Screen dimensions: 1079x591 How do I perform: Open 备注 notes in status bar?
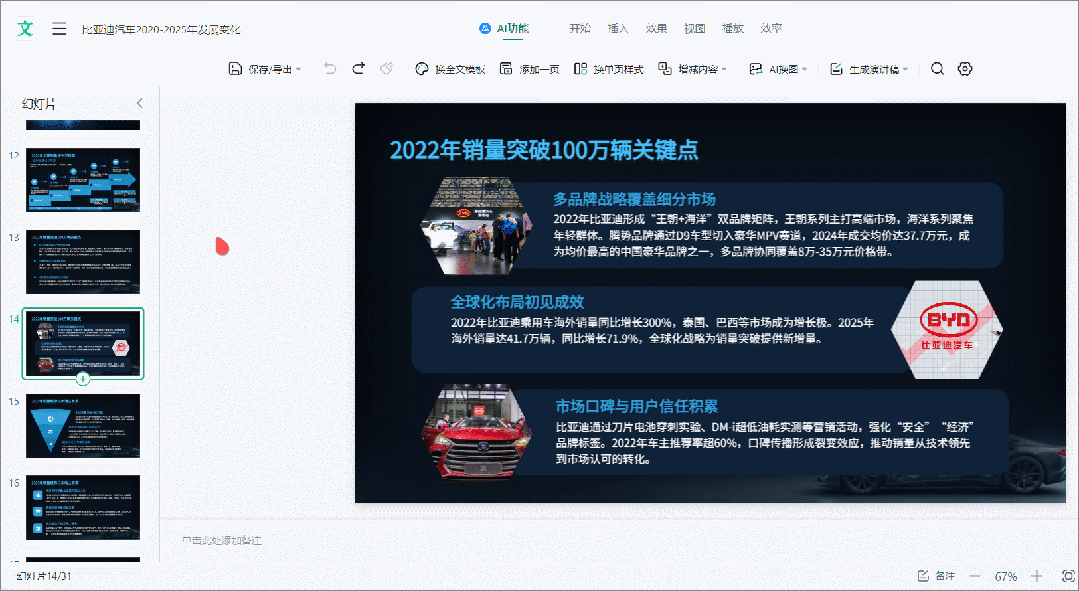coord(937,576)
